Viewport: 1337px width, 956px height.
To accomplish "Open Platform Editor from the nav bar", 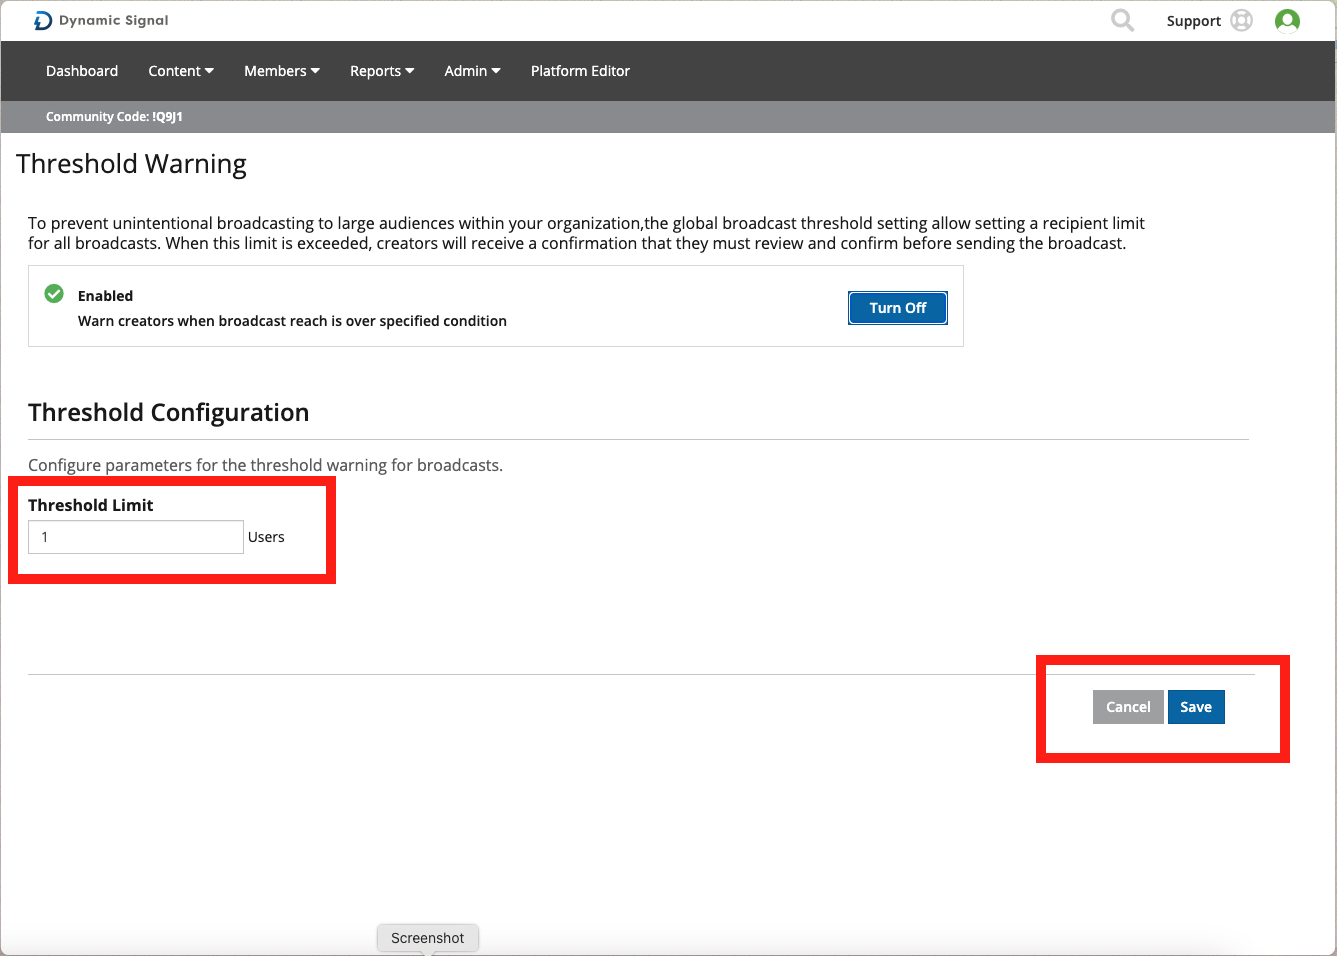I will 580,71.
